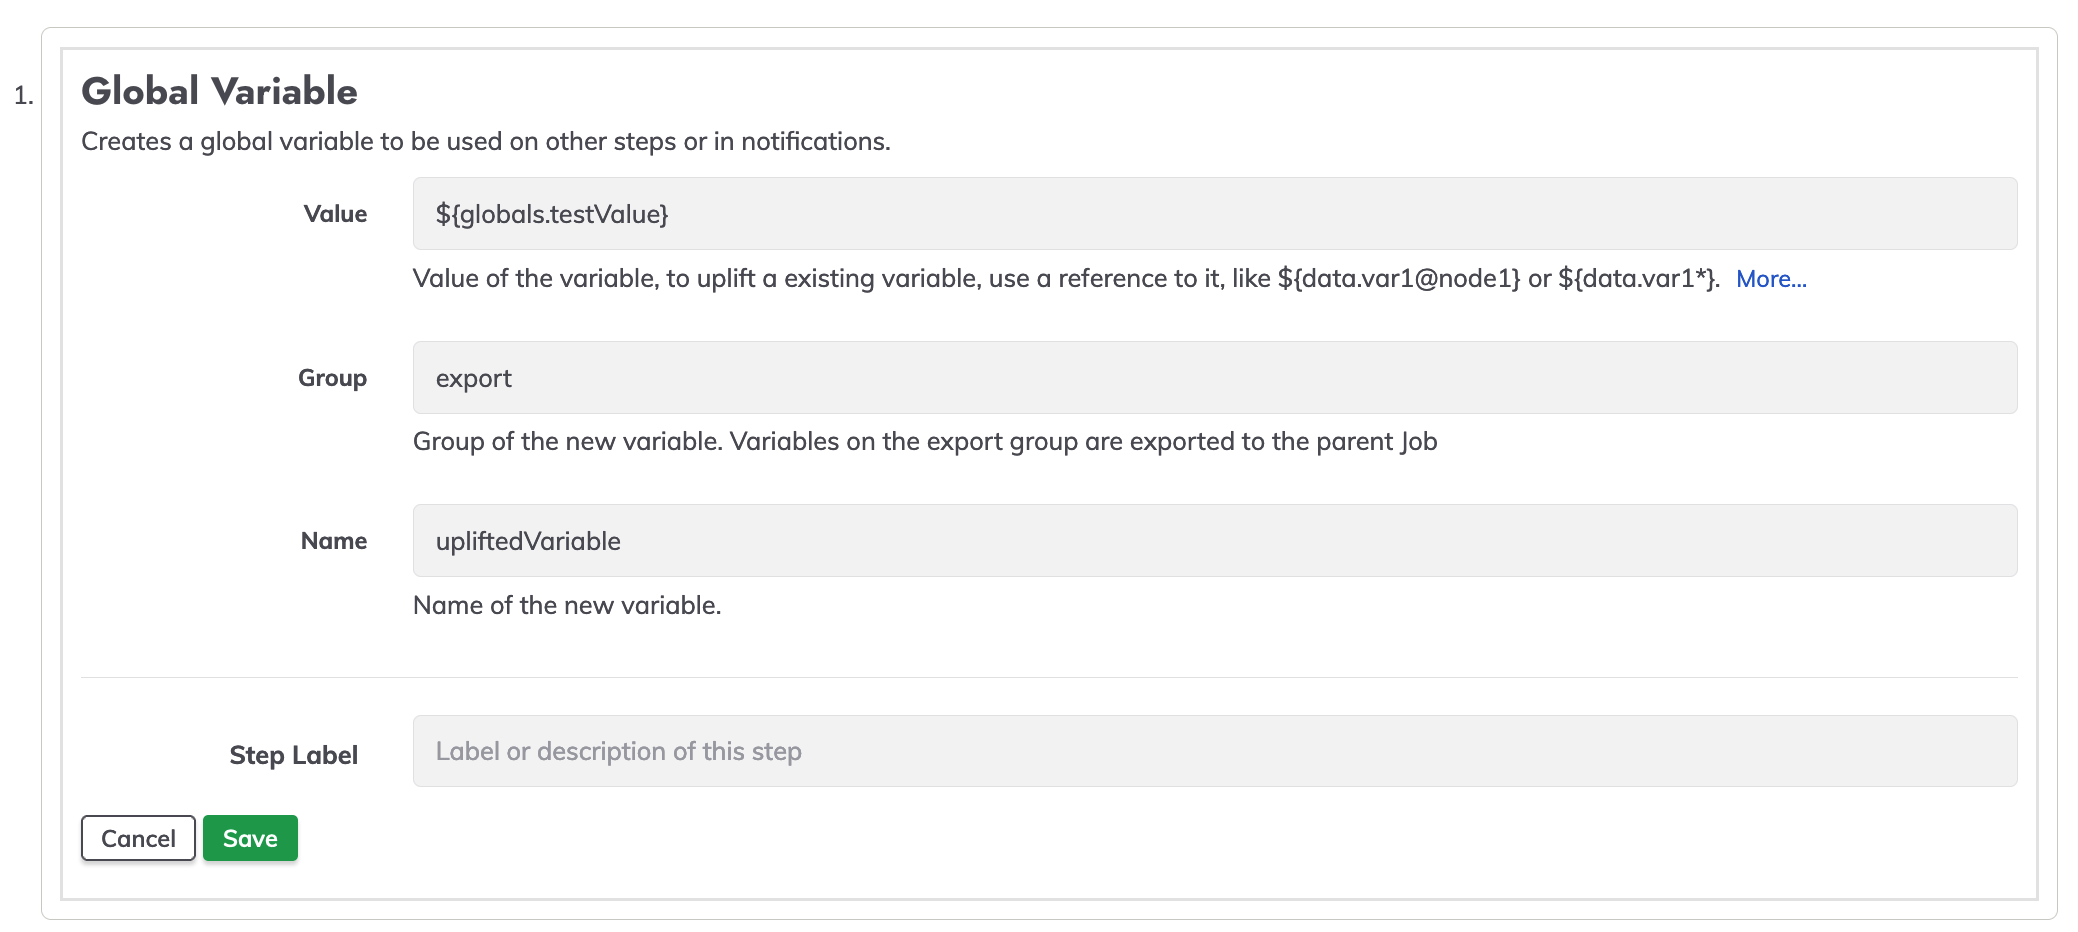Click the Name field label

tap(334, 541)
